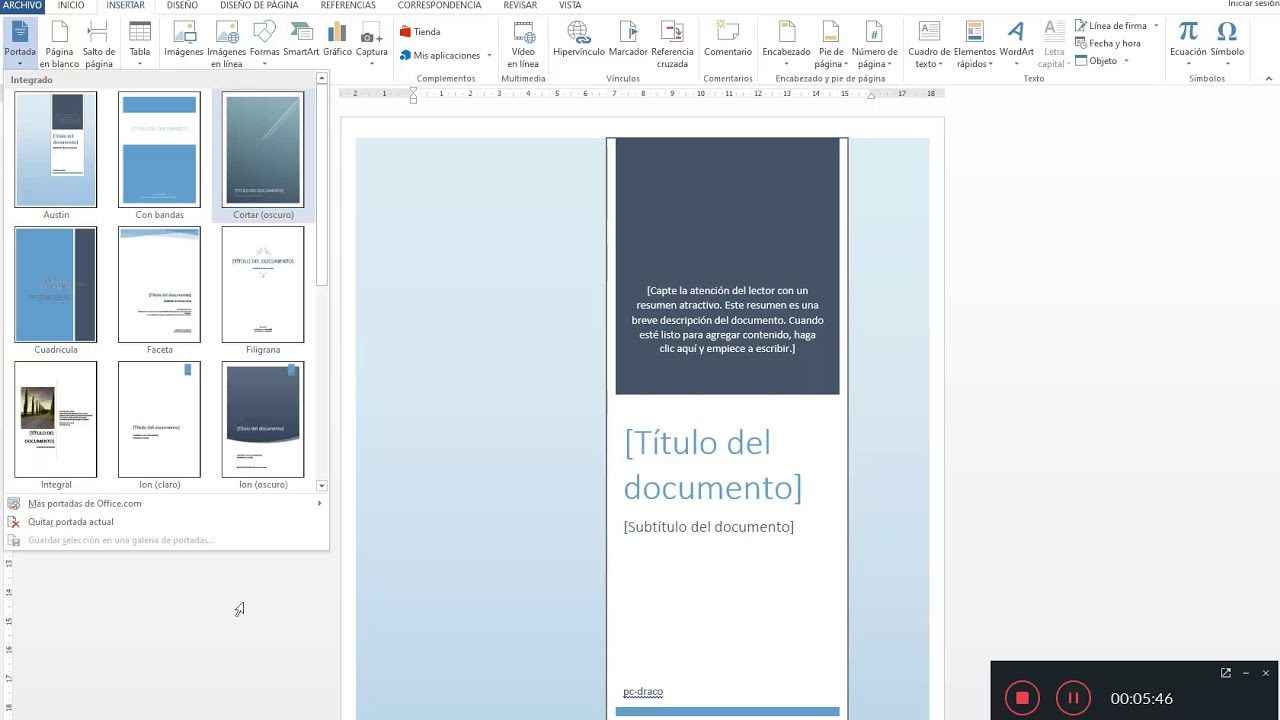This screenshot has width=1280, height=720.
Task: Click the pc-draco author text
Action: (x=643, y=692)
